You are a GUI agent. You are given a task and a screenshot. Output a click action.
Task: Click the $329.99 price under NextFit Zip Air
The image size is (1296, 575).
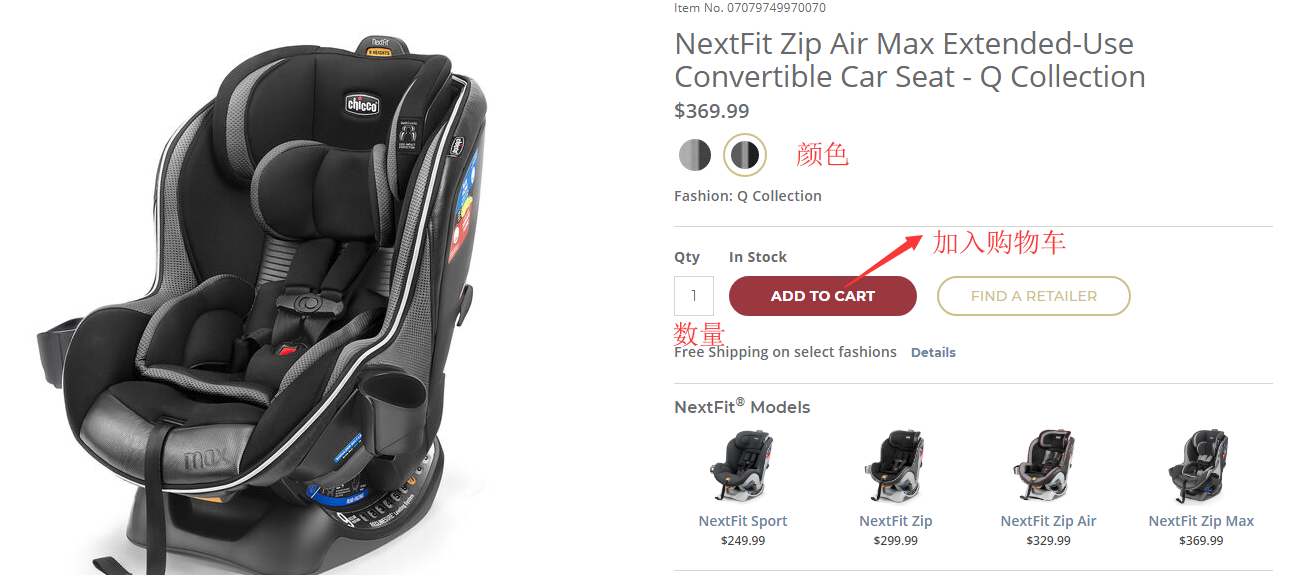(1048, 541)
